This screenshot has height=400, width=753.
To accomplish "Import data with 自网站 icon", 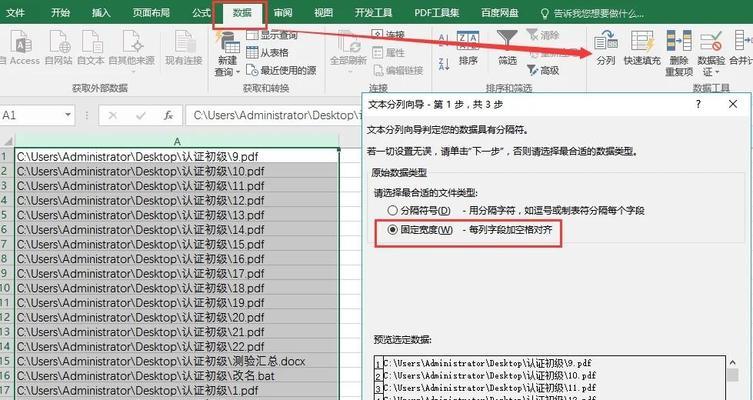I will tap(59, 47).
